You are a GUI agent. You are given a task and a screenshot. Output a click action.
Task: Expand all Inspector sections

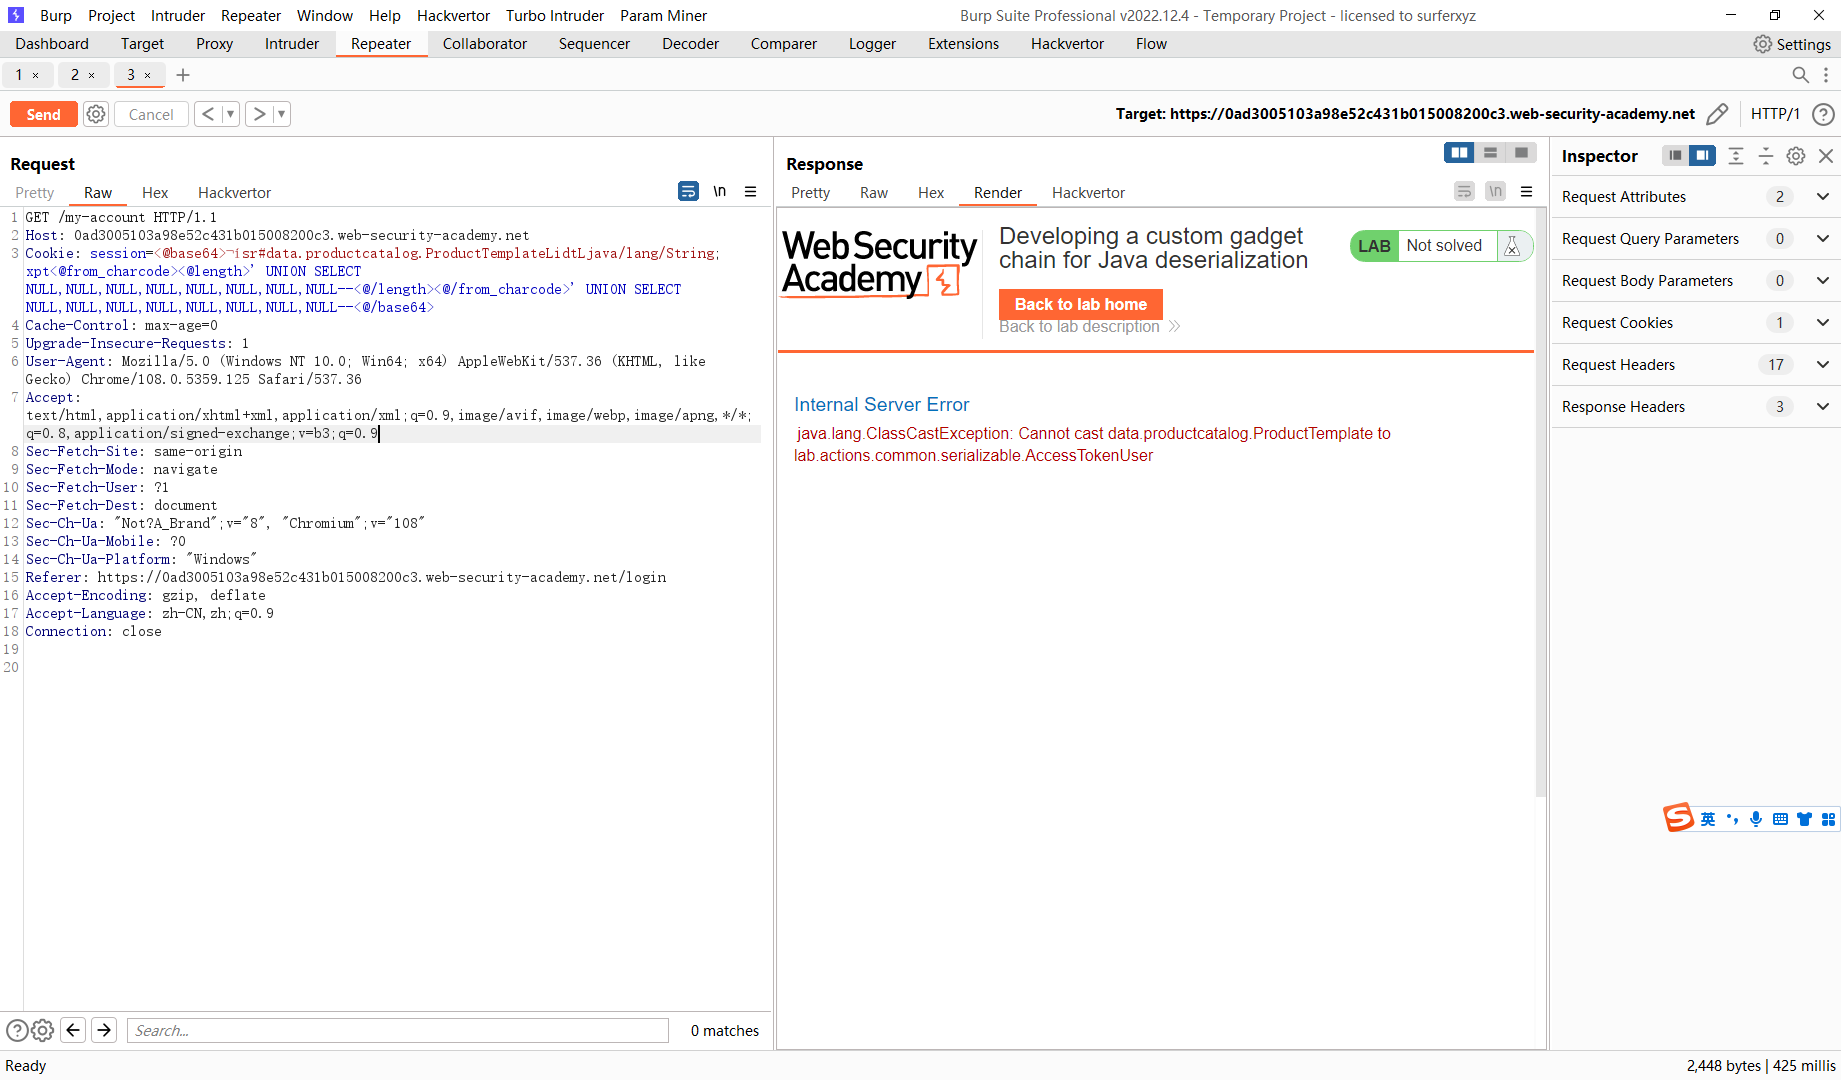point(1736,156)
